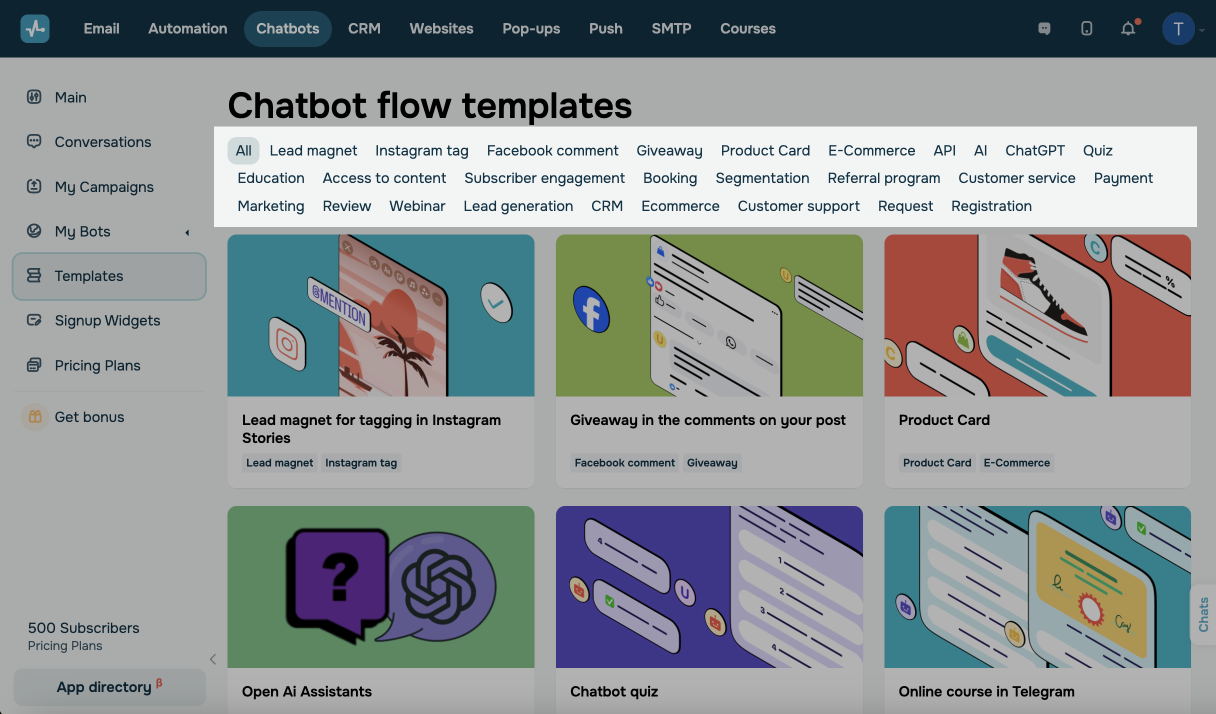Click the Templates sidebar icon
The image size is (1216, 714).
34,276
